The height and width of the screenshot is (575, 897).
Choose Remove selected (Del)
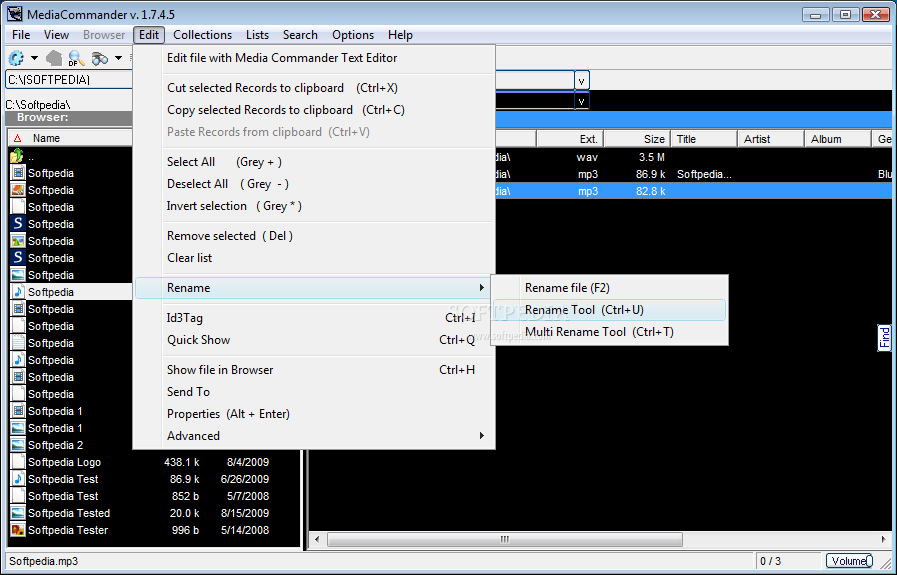click(x=315, y=236)
